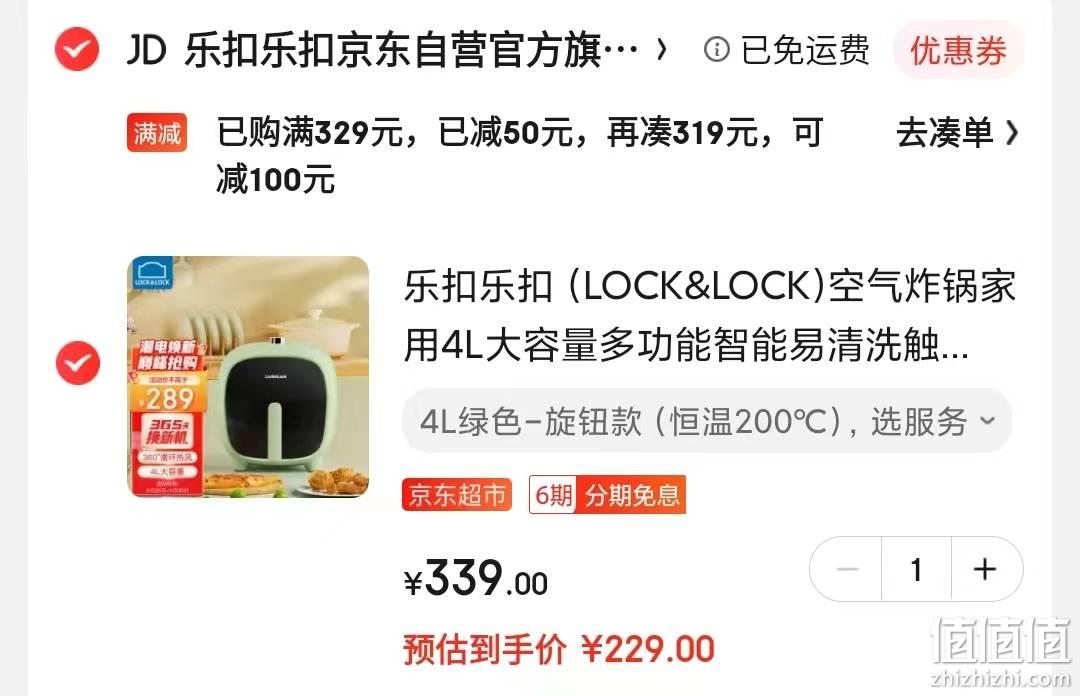
Task: Increase quantity with the plus button
Action: point(986,569)
